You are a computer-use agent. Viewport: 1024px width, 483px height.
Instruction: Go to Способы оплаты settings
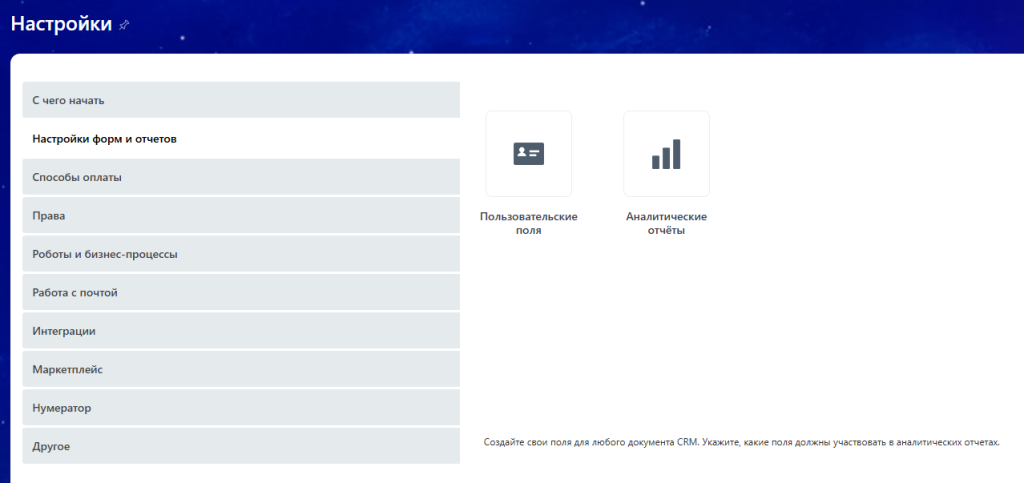pos(240,177)
